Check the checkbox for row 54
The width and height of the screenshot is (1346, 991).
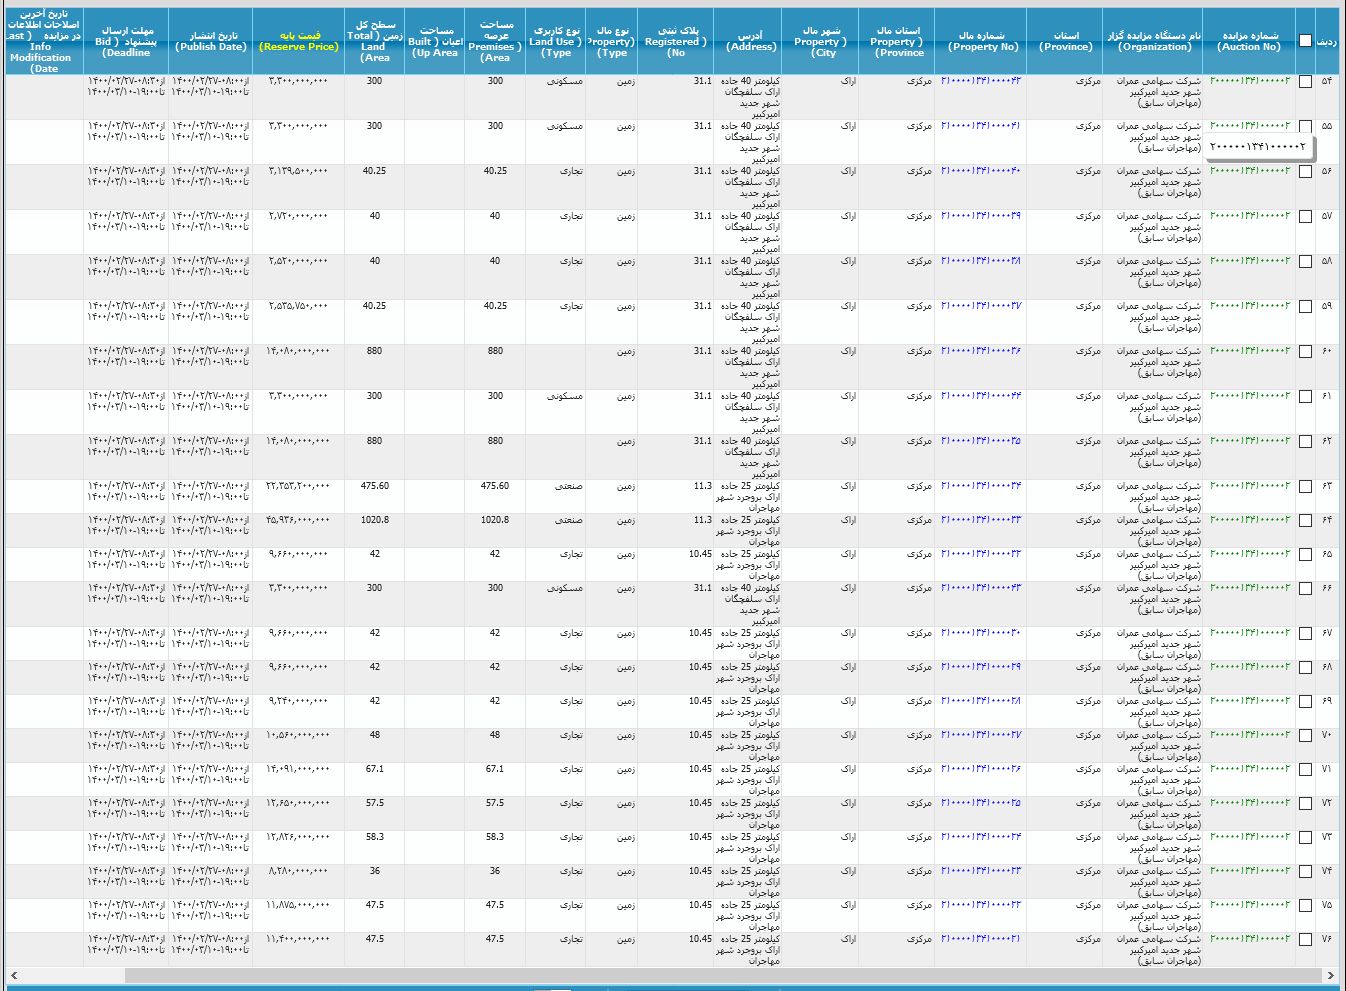(1305, 82)
